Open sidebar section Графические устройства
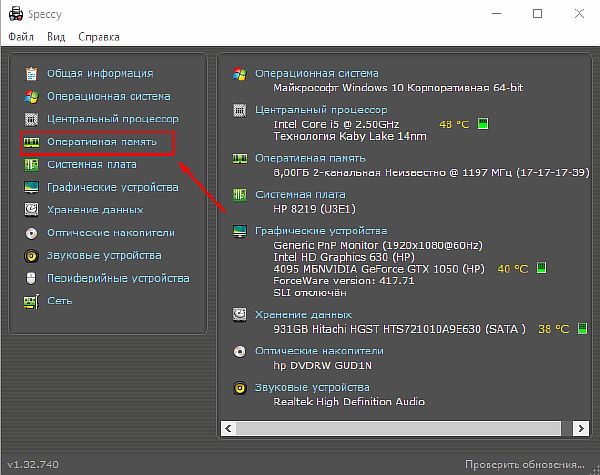600x475 pixels. (113, 187)
